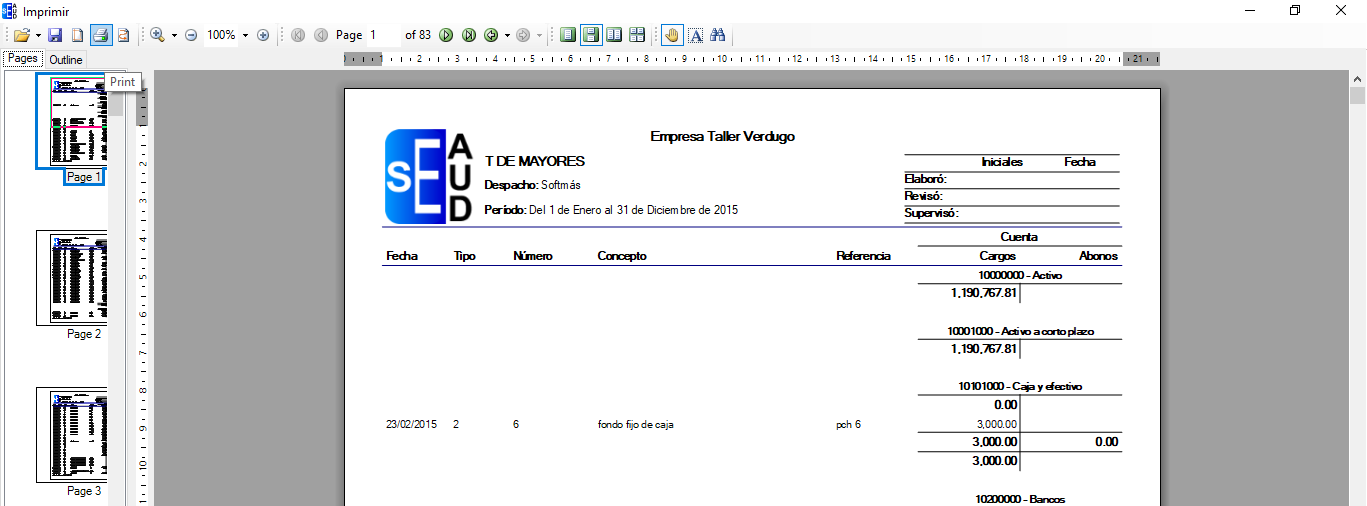
Task: Save the report with the floppy disk icon
Action: 56,35
